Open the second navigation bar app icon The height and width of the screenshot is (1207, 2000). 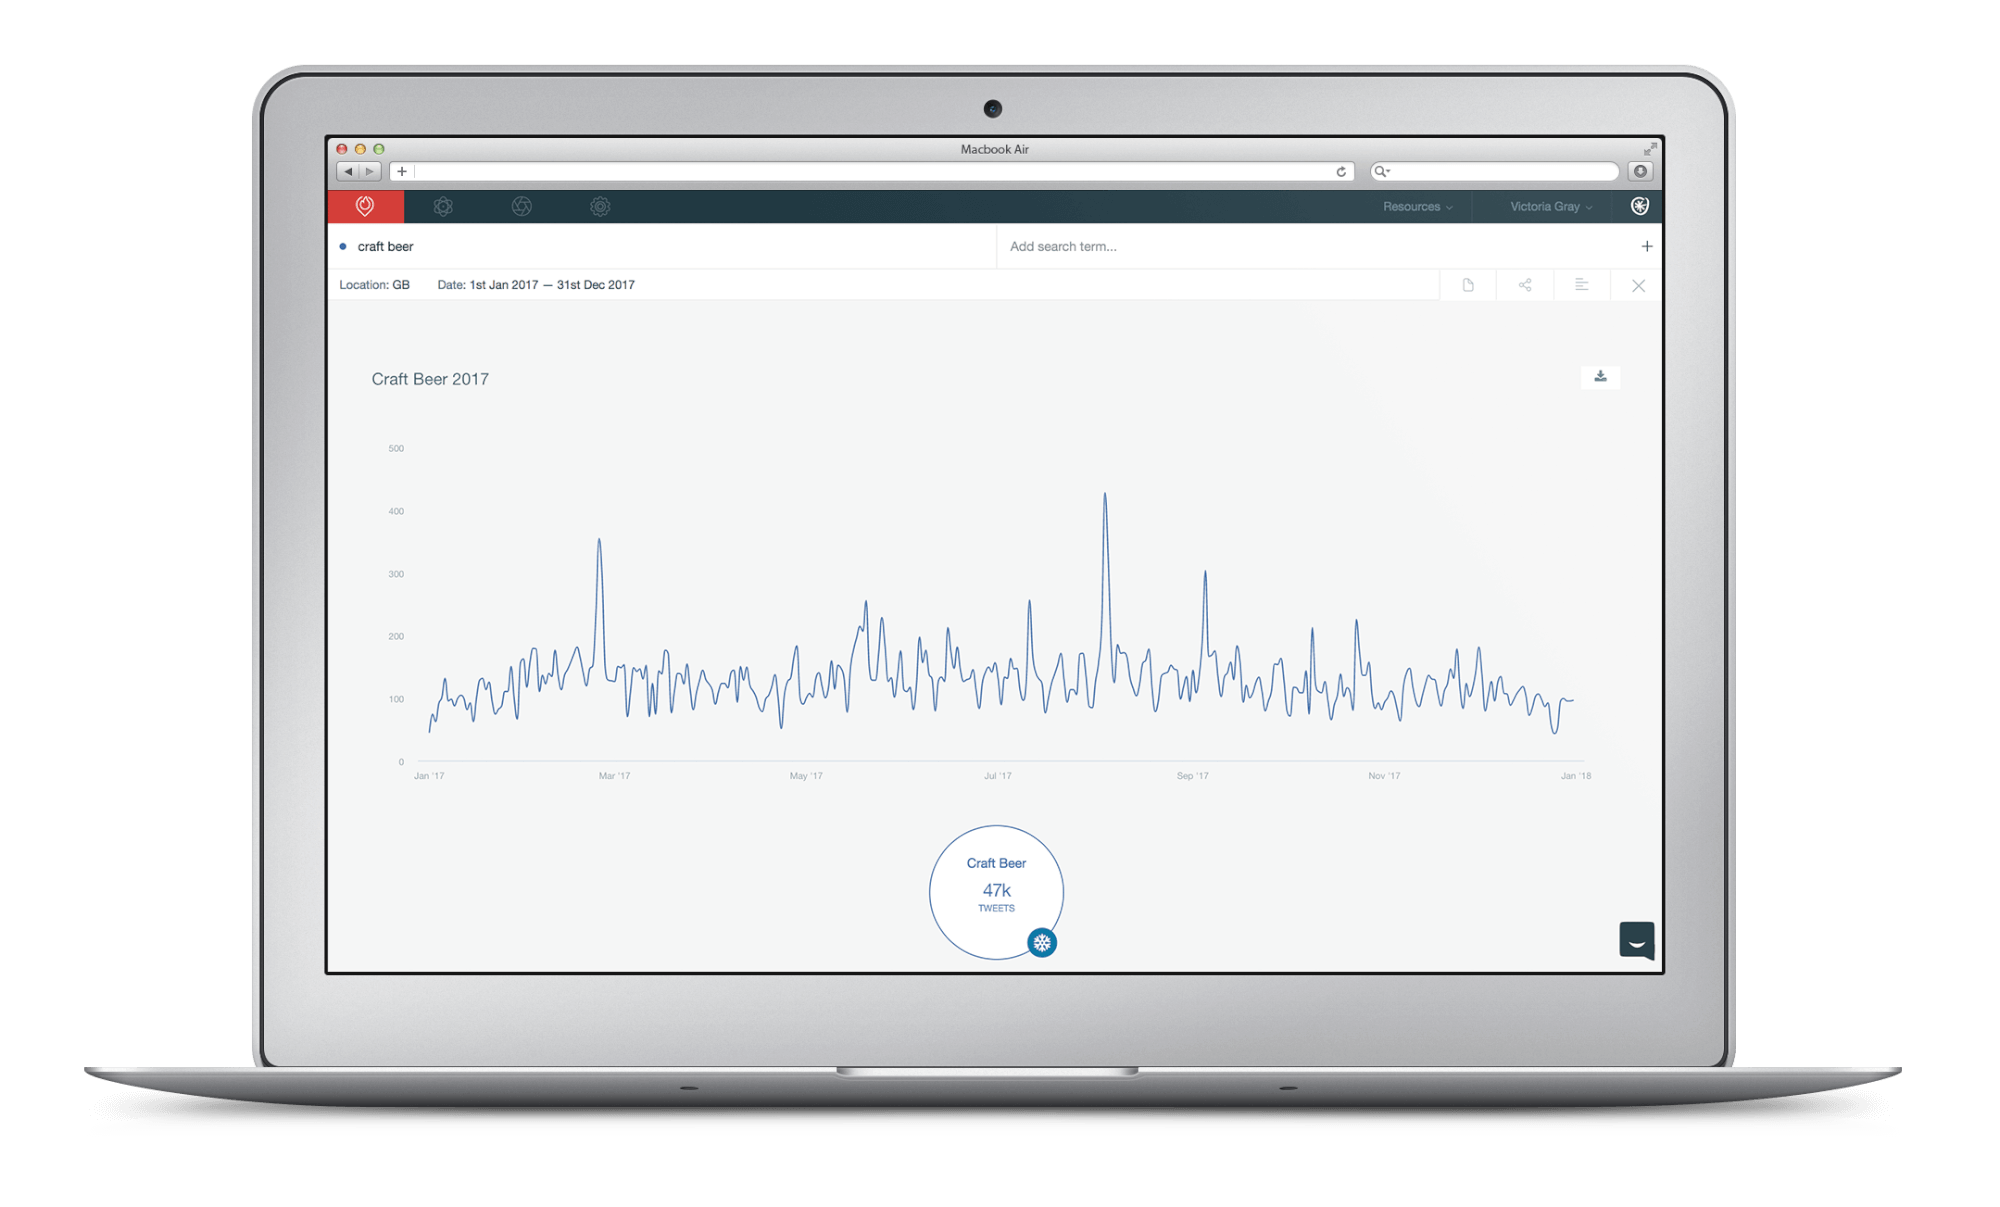coord(443,206)
